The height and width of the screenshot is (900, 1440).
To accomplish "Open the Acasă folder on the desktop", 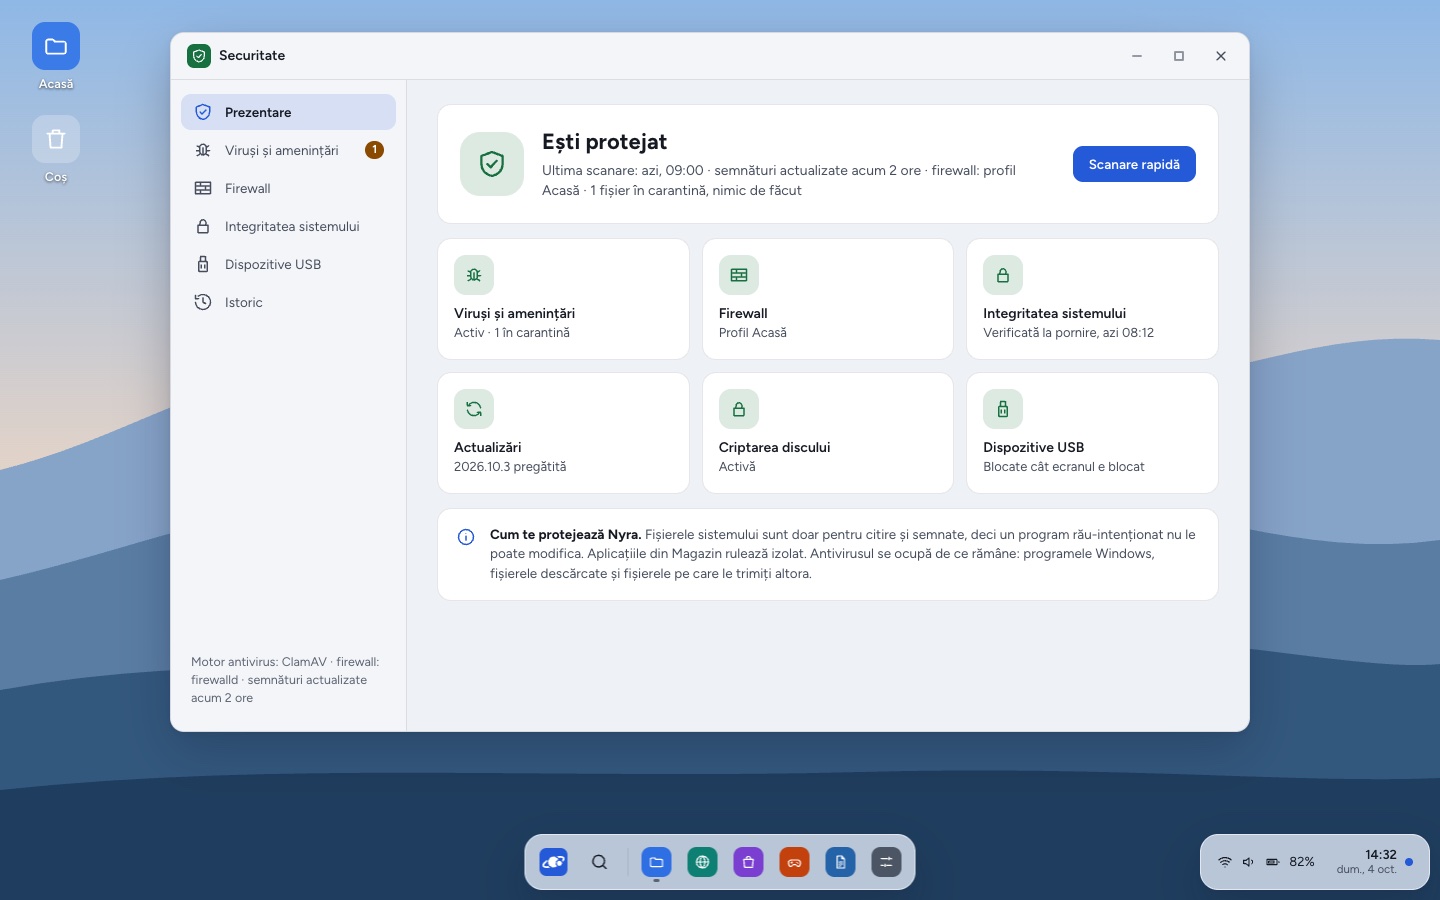I will tap(56, 57).
